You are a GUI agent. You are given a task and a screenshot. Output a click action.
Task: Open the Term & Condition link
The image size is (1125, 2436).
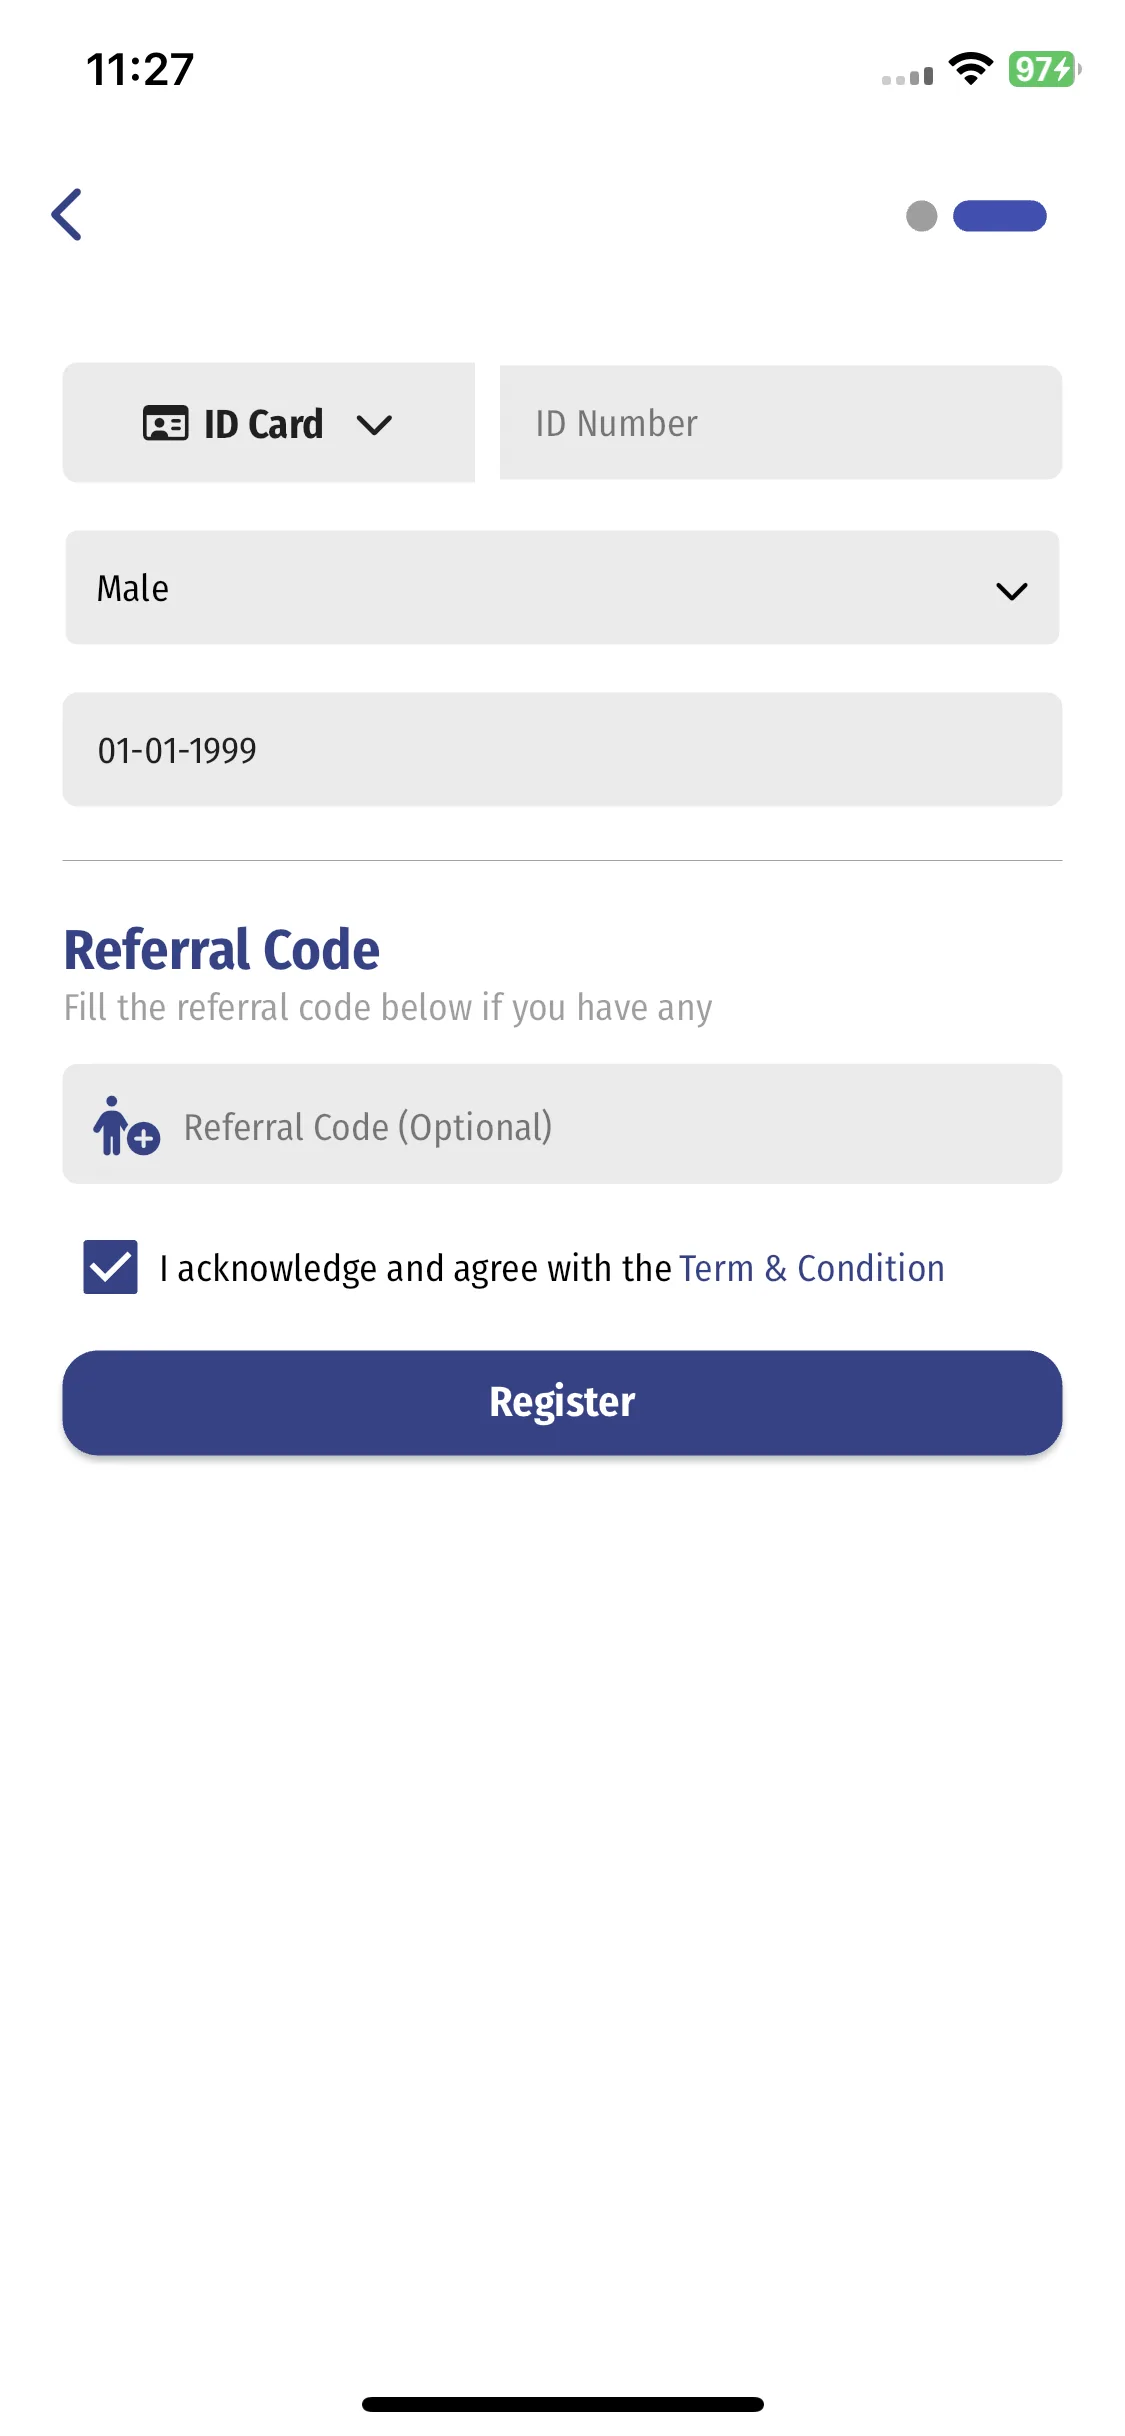[x=811, y=1268]
